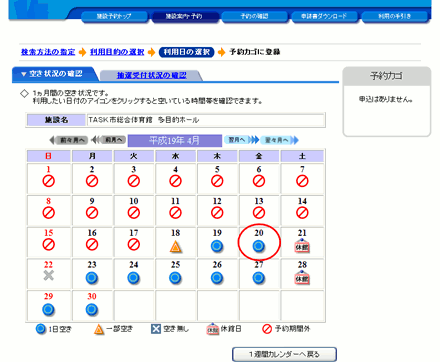
Task: Click 1週間カレンダーへ戻る button
Action: pos(284,354)
